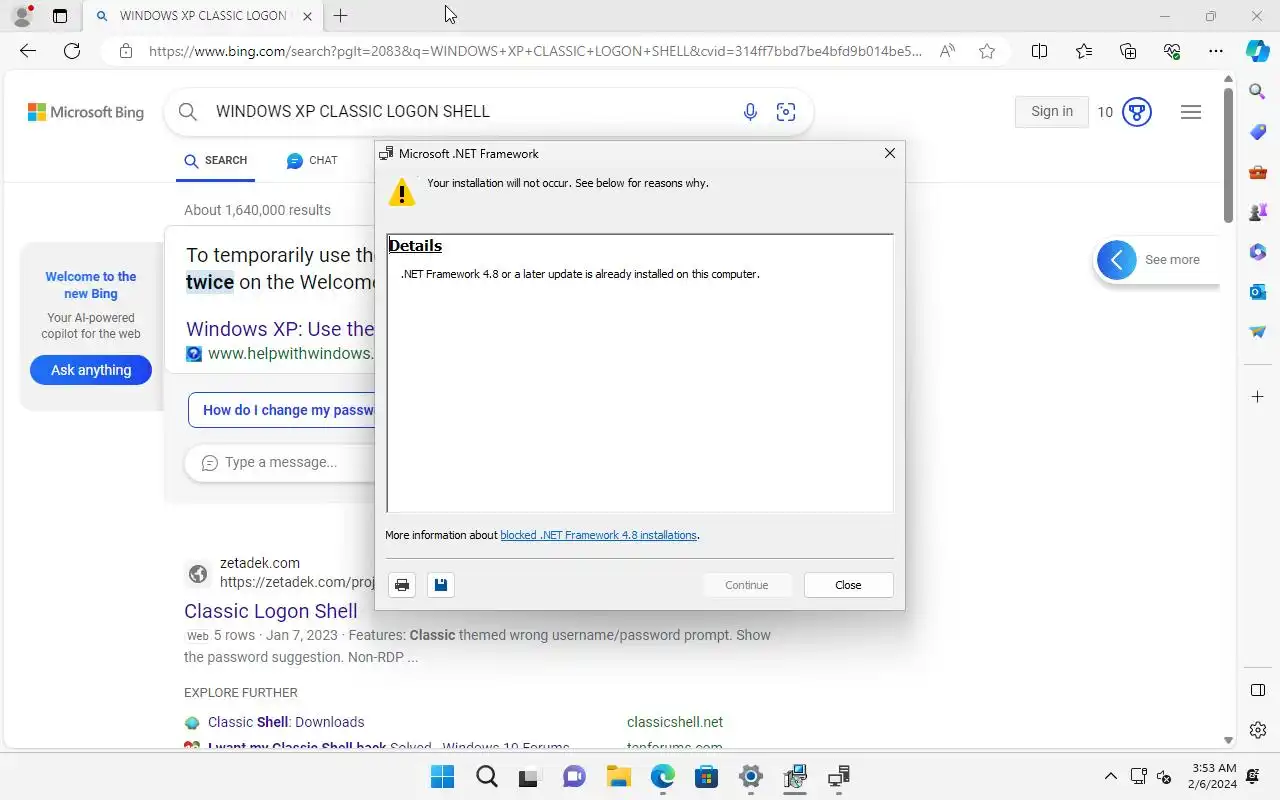This screenshot has width=1280, height=800.
Task: Open sidebar Microsoft 365 icon
Action: pos(1258,252)
